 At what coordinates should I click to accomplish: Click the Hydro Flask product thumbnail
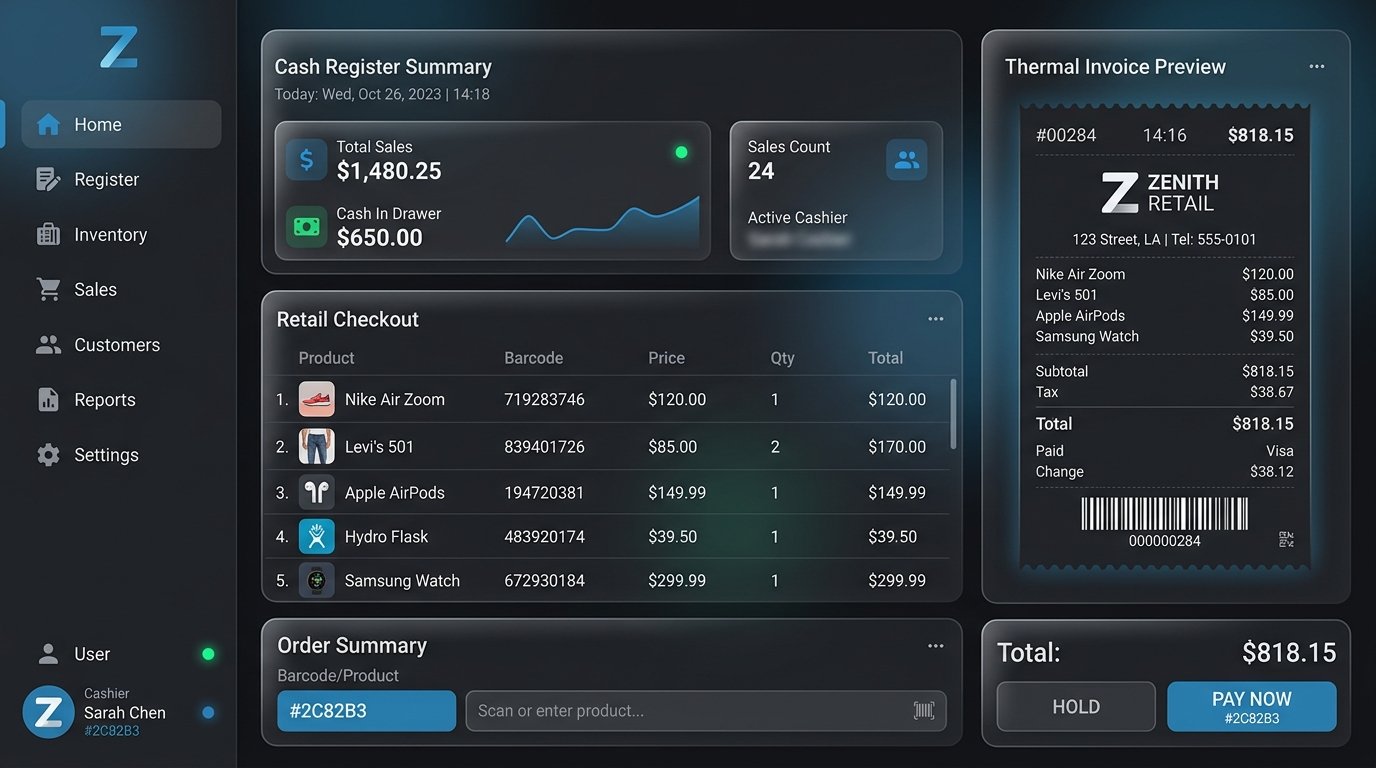316,536
